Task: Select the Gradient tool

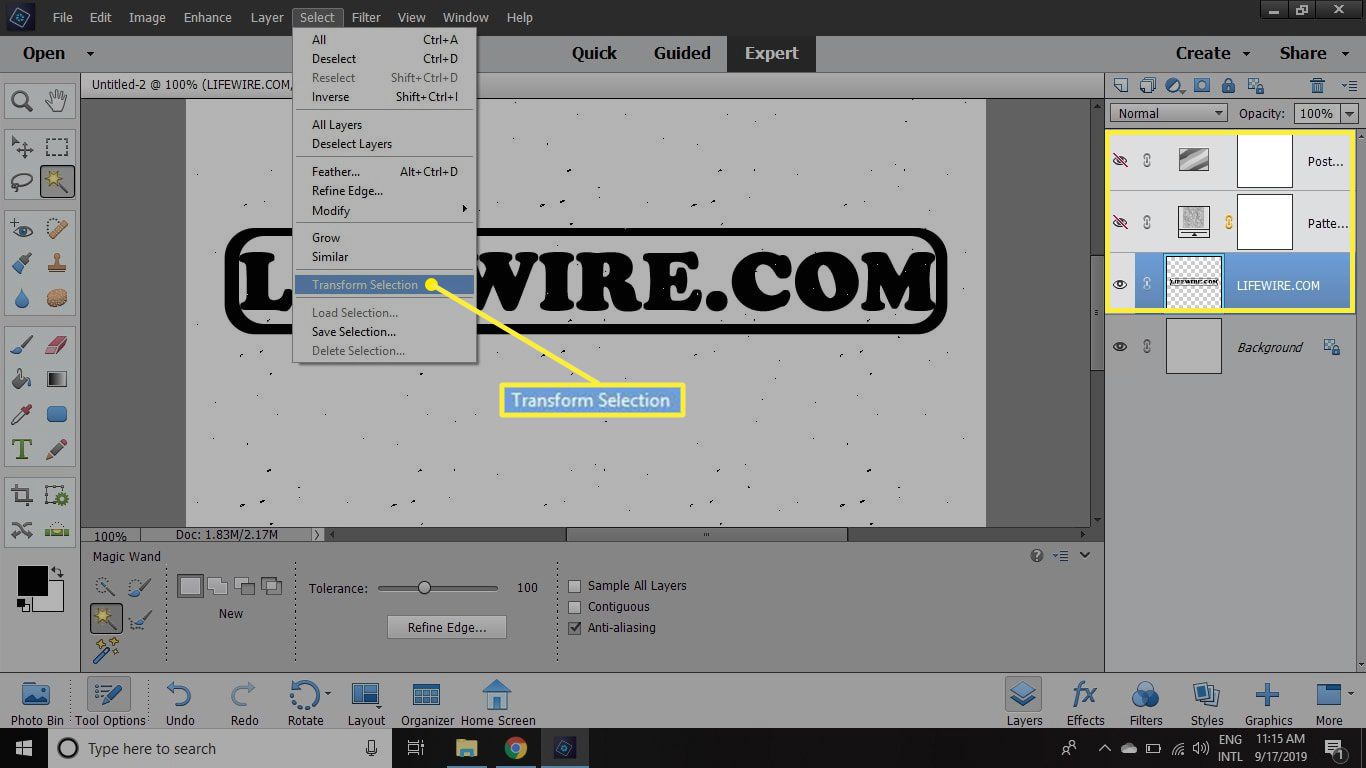Action: click(x=57, y=380)
